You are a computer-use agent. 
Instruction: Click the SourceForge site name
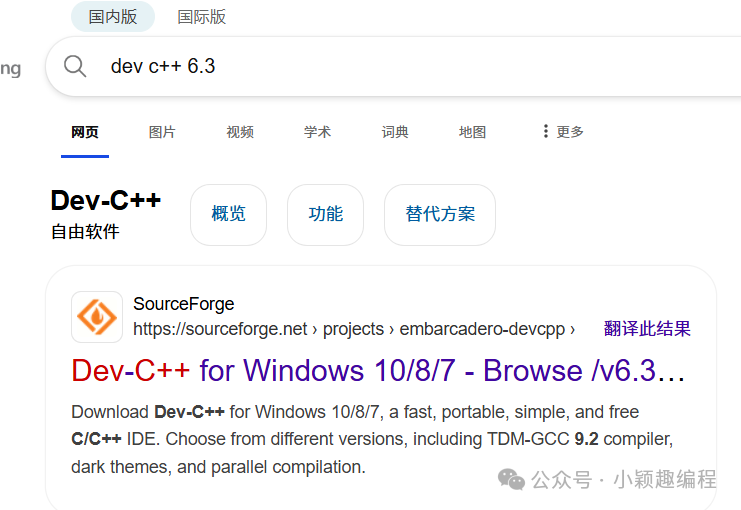click(x=184, y=304)
